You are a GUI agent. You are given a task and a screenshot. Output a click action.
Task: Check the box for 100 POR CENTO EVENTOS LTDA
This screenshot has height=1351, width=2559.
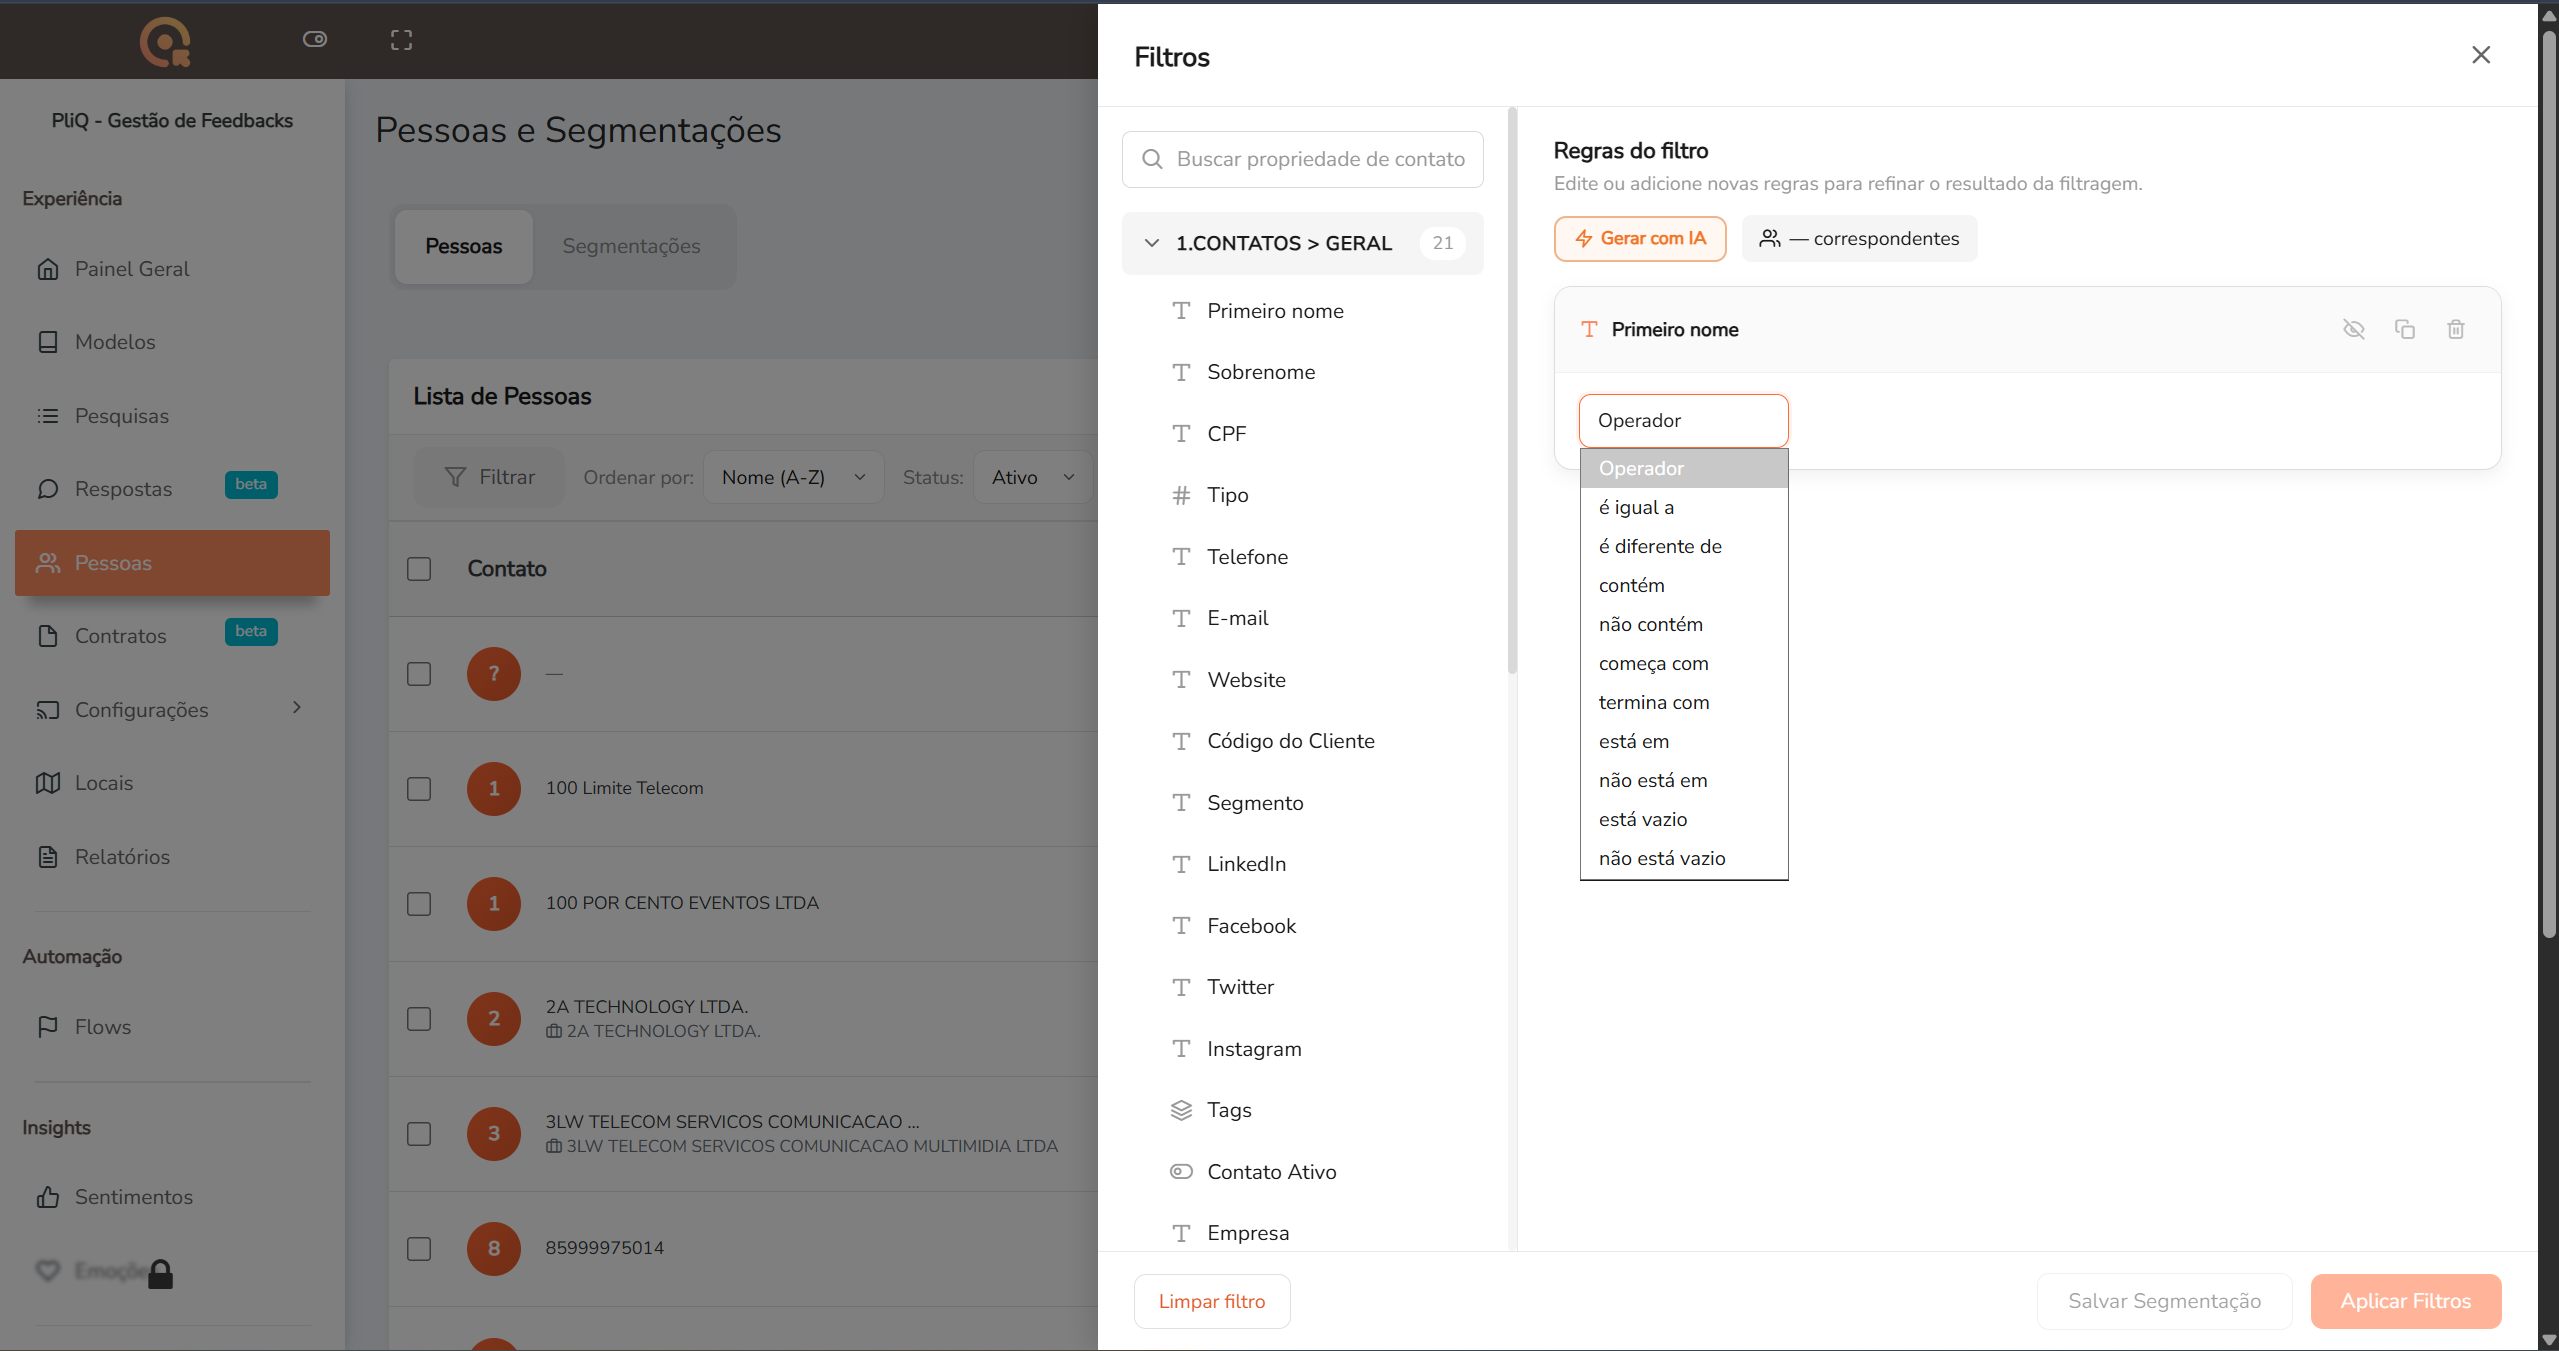(x=419, y=904)
